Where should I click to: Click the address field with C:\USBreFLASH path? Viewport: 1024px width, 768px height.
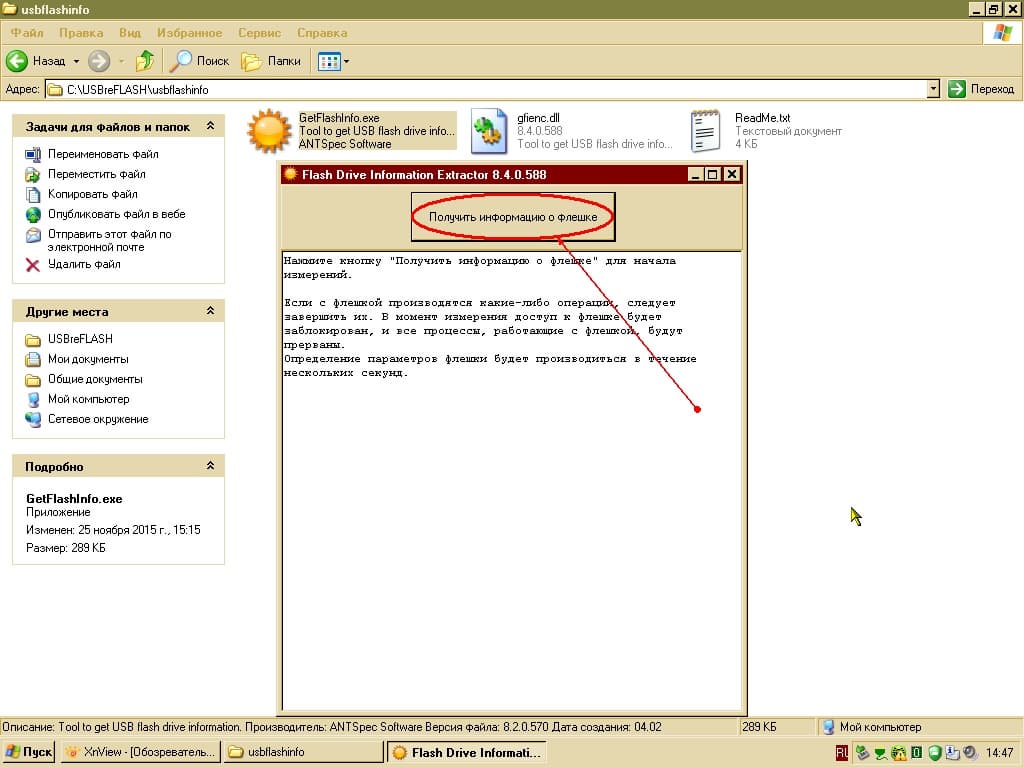point(487,89)
